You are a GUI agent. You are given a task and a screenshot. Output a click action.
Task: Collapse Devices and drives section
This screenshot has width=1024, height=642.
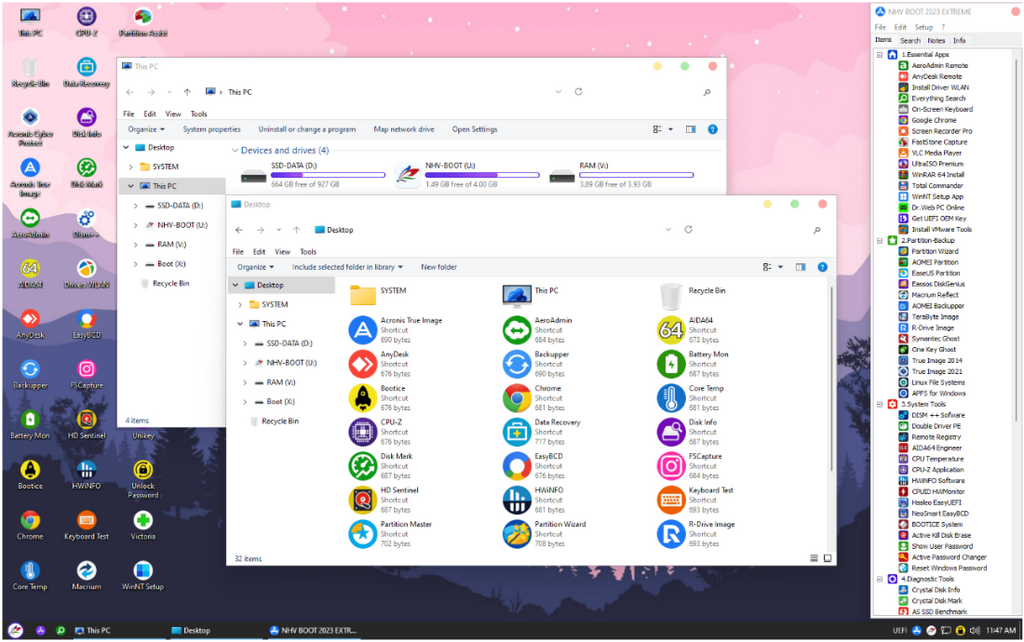coord(235,150)
